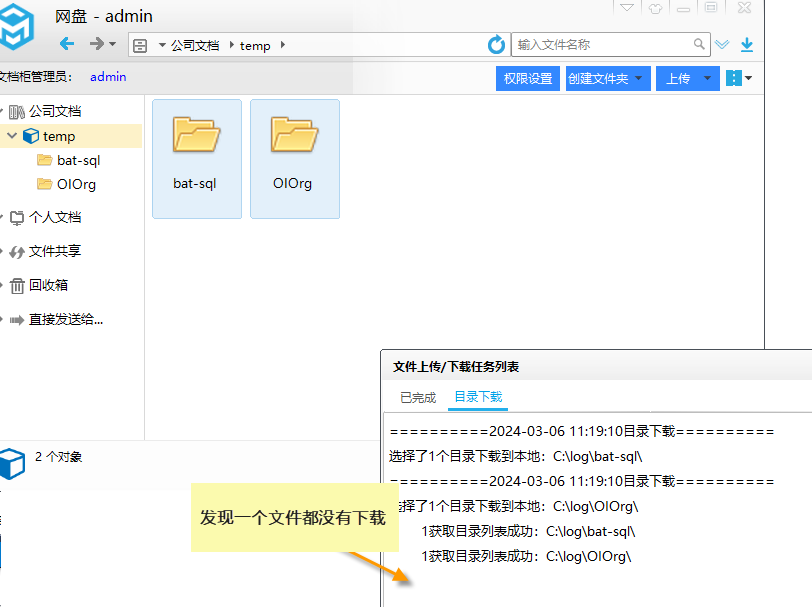Open 回收站 recycle bin in sidebar
Viewport: 812px width, 607px height.
pyautogui.click(x=48, y=285)
